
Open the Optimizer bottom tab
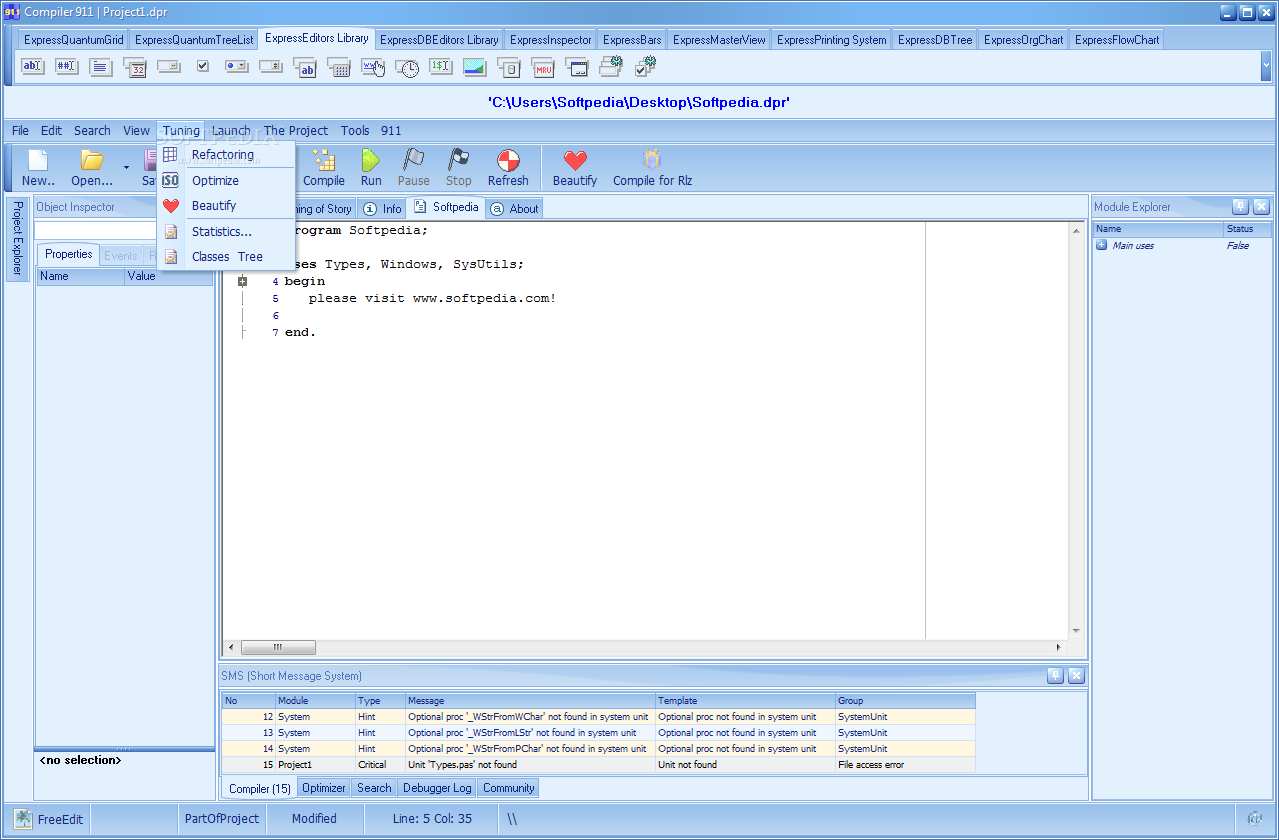pyautogui.click(x=324, y=788)
